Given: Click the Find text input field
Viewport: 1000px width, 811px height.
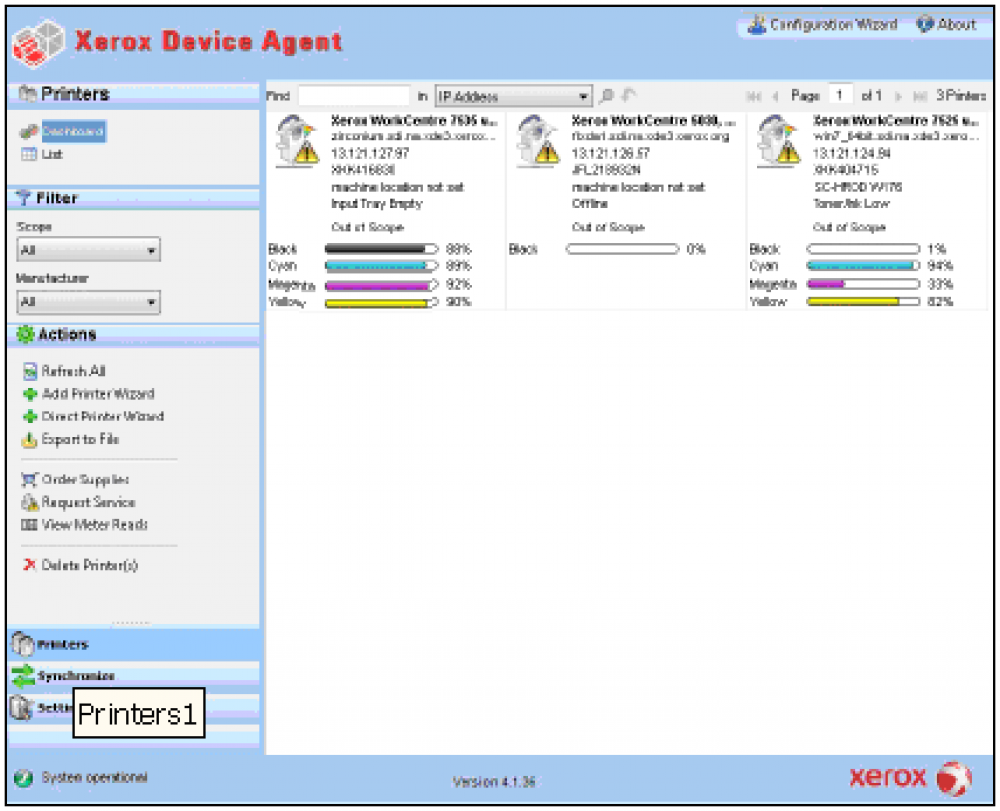Looking at the screenshot, I should [354, 96].
